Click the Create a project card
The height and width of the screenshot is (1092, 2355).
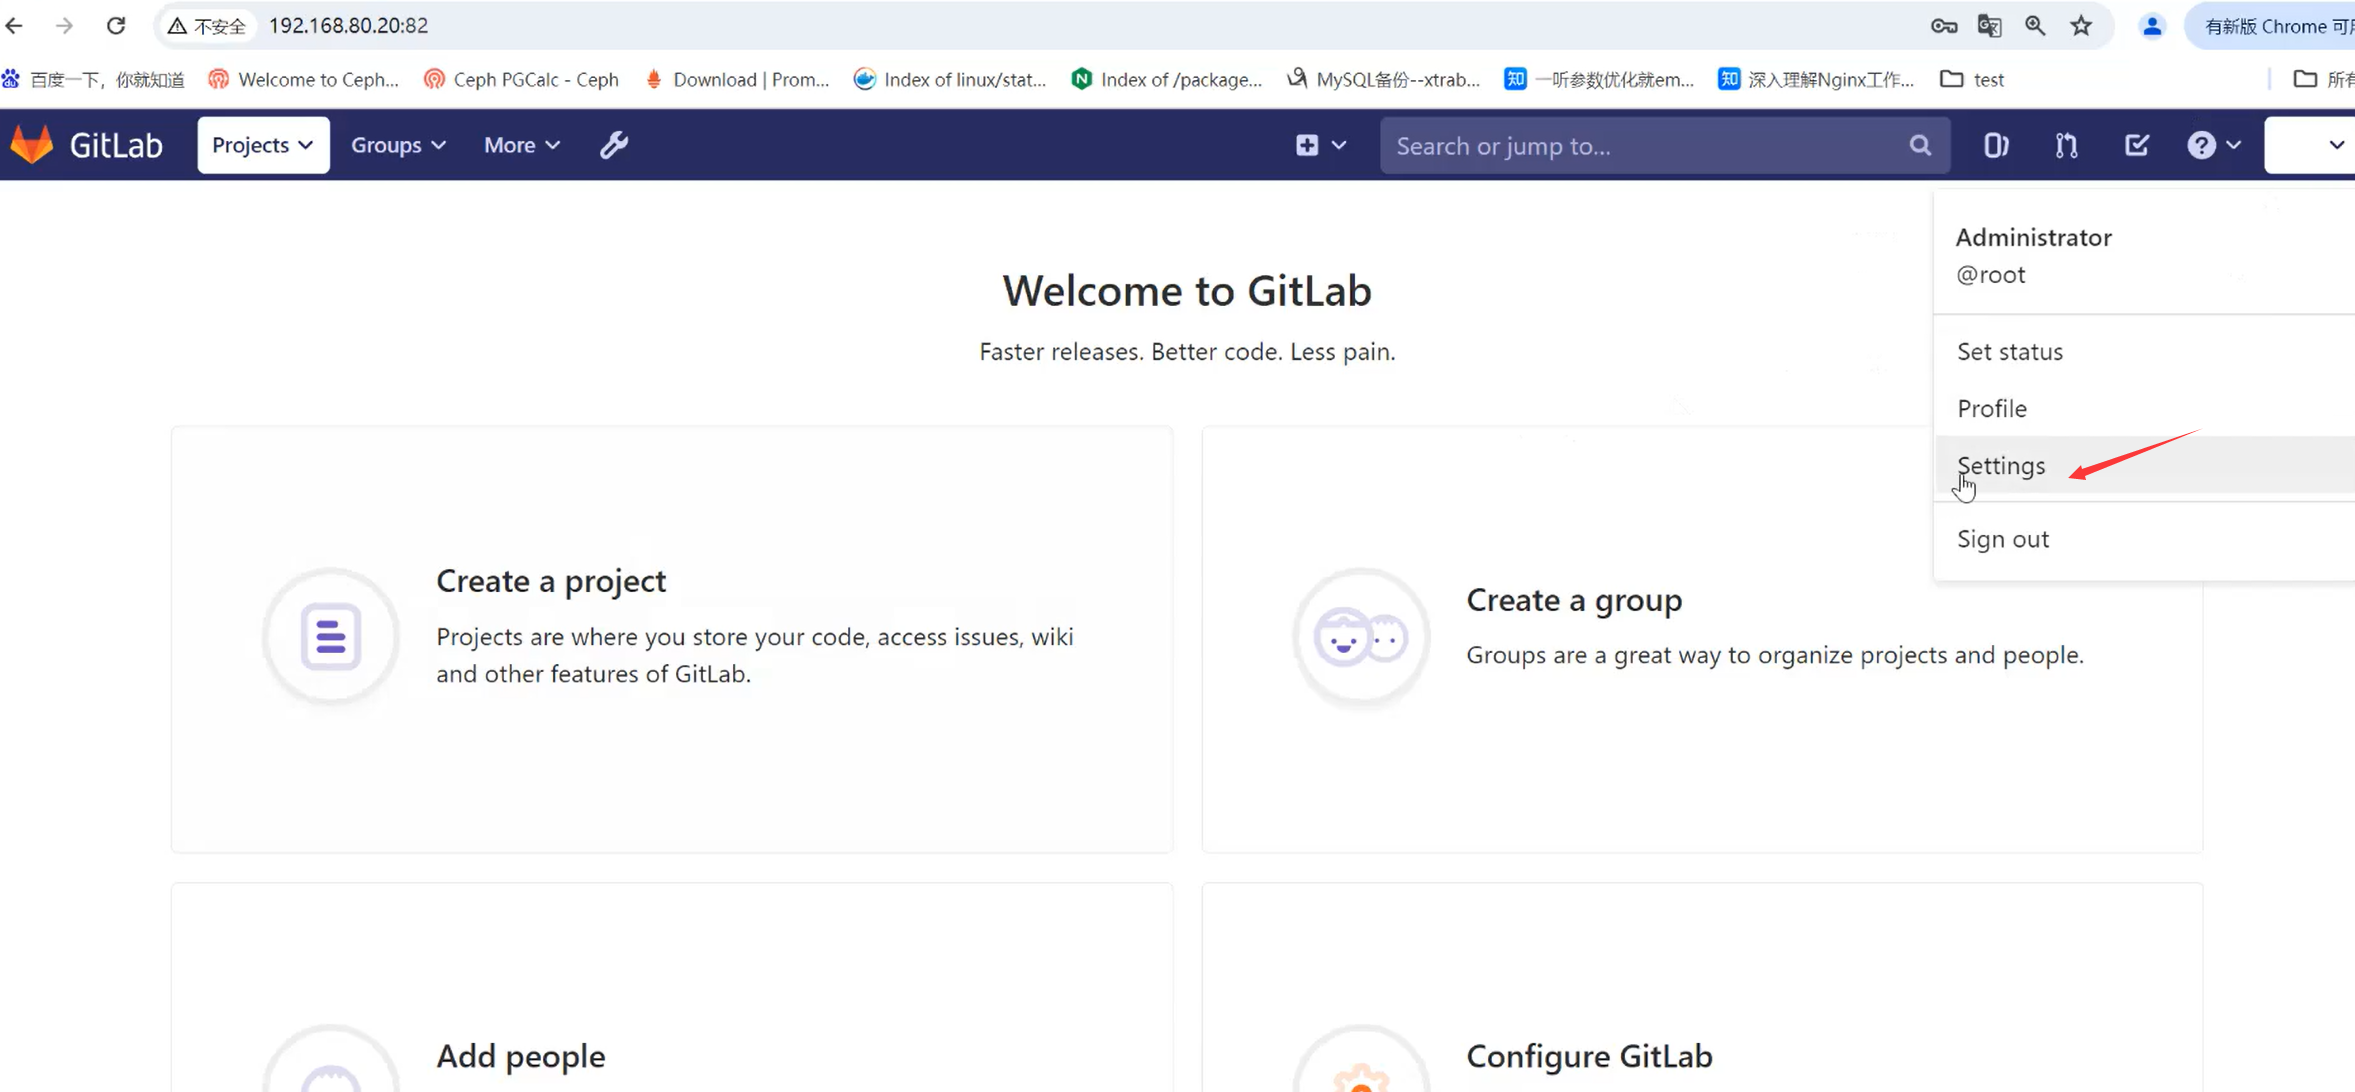click(671, 638)
